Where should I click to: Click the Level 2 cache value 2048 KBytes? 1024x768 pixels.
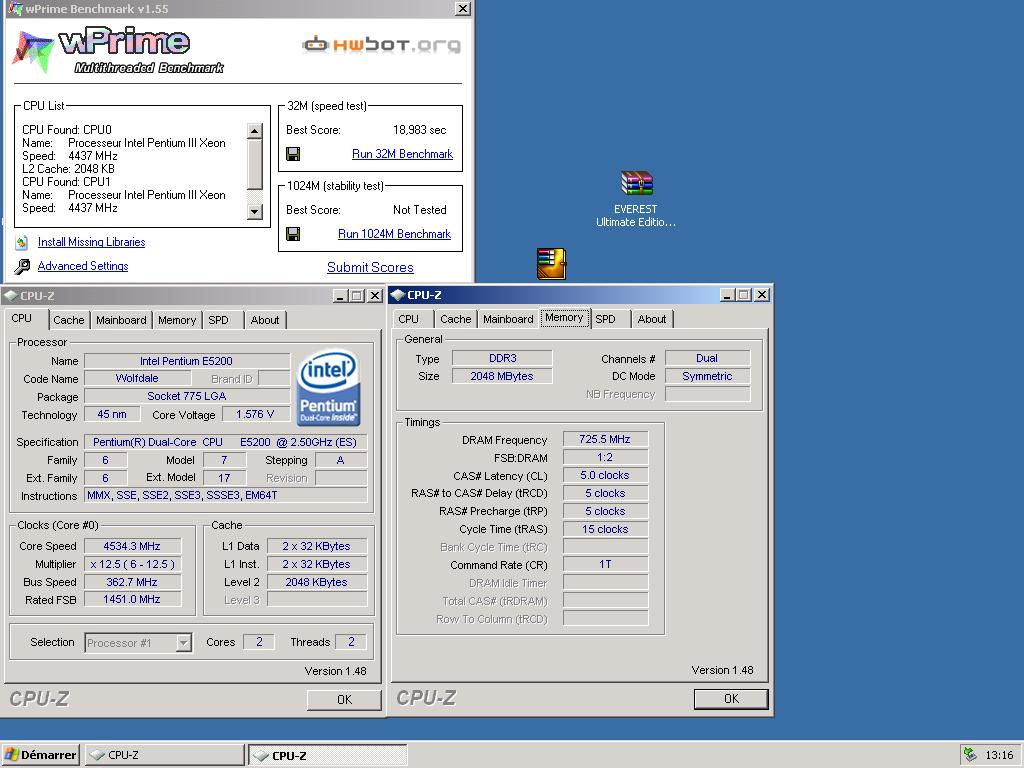[x=317, y=582]
